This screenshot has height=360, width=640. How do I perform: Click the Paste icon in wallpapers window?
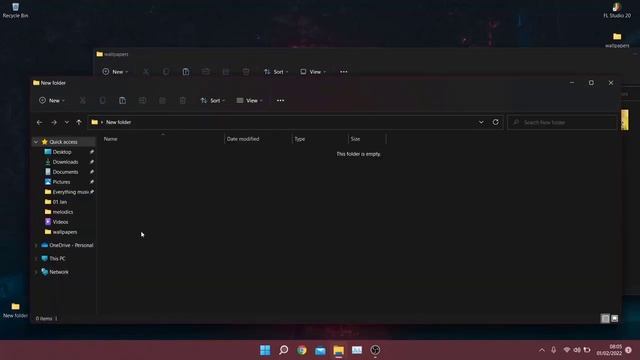[x=186, y=72]
